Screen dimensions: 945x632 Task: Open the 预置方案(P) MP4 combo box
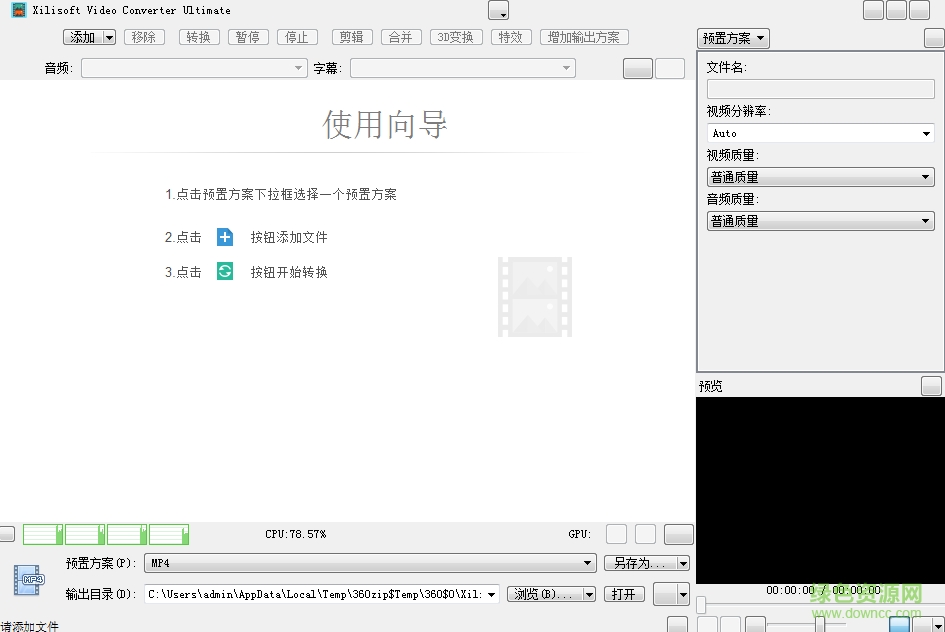click(370, 562)
